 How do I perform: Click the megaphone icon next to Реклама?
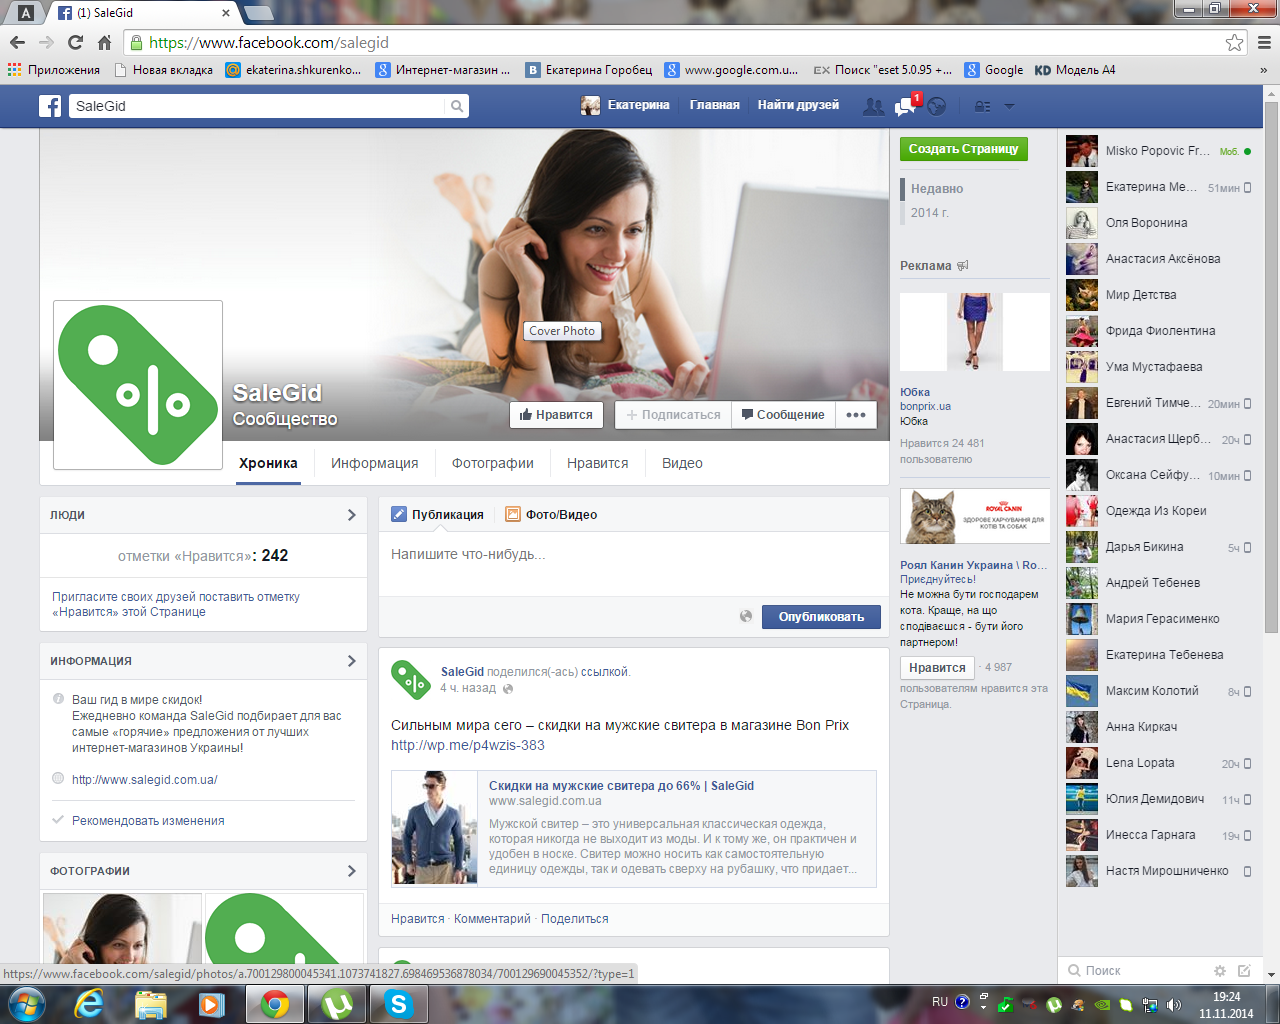point(963,266)
